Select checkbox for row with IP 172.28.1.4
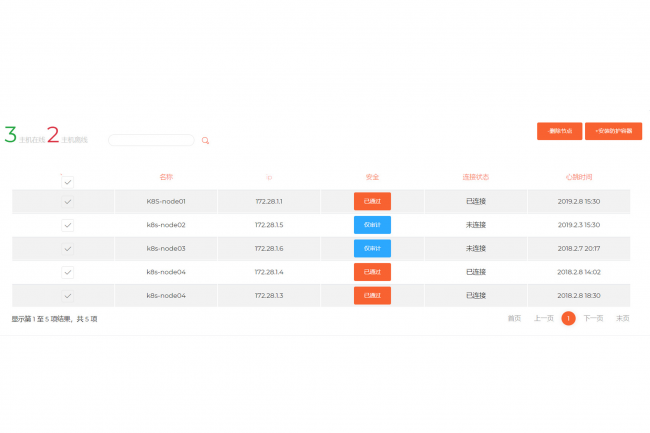The image size is (650, 433). [68, 272]
